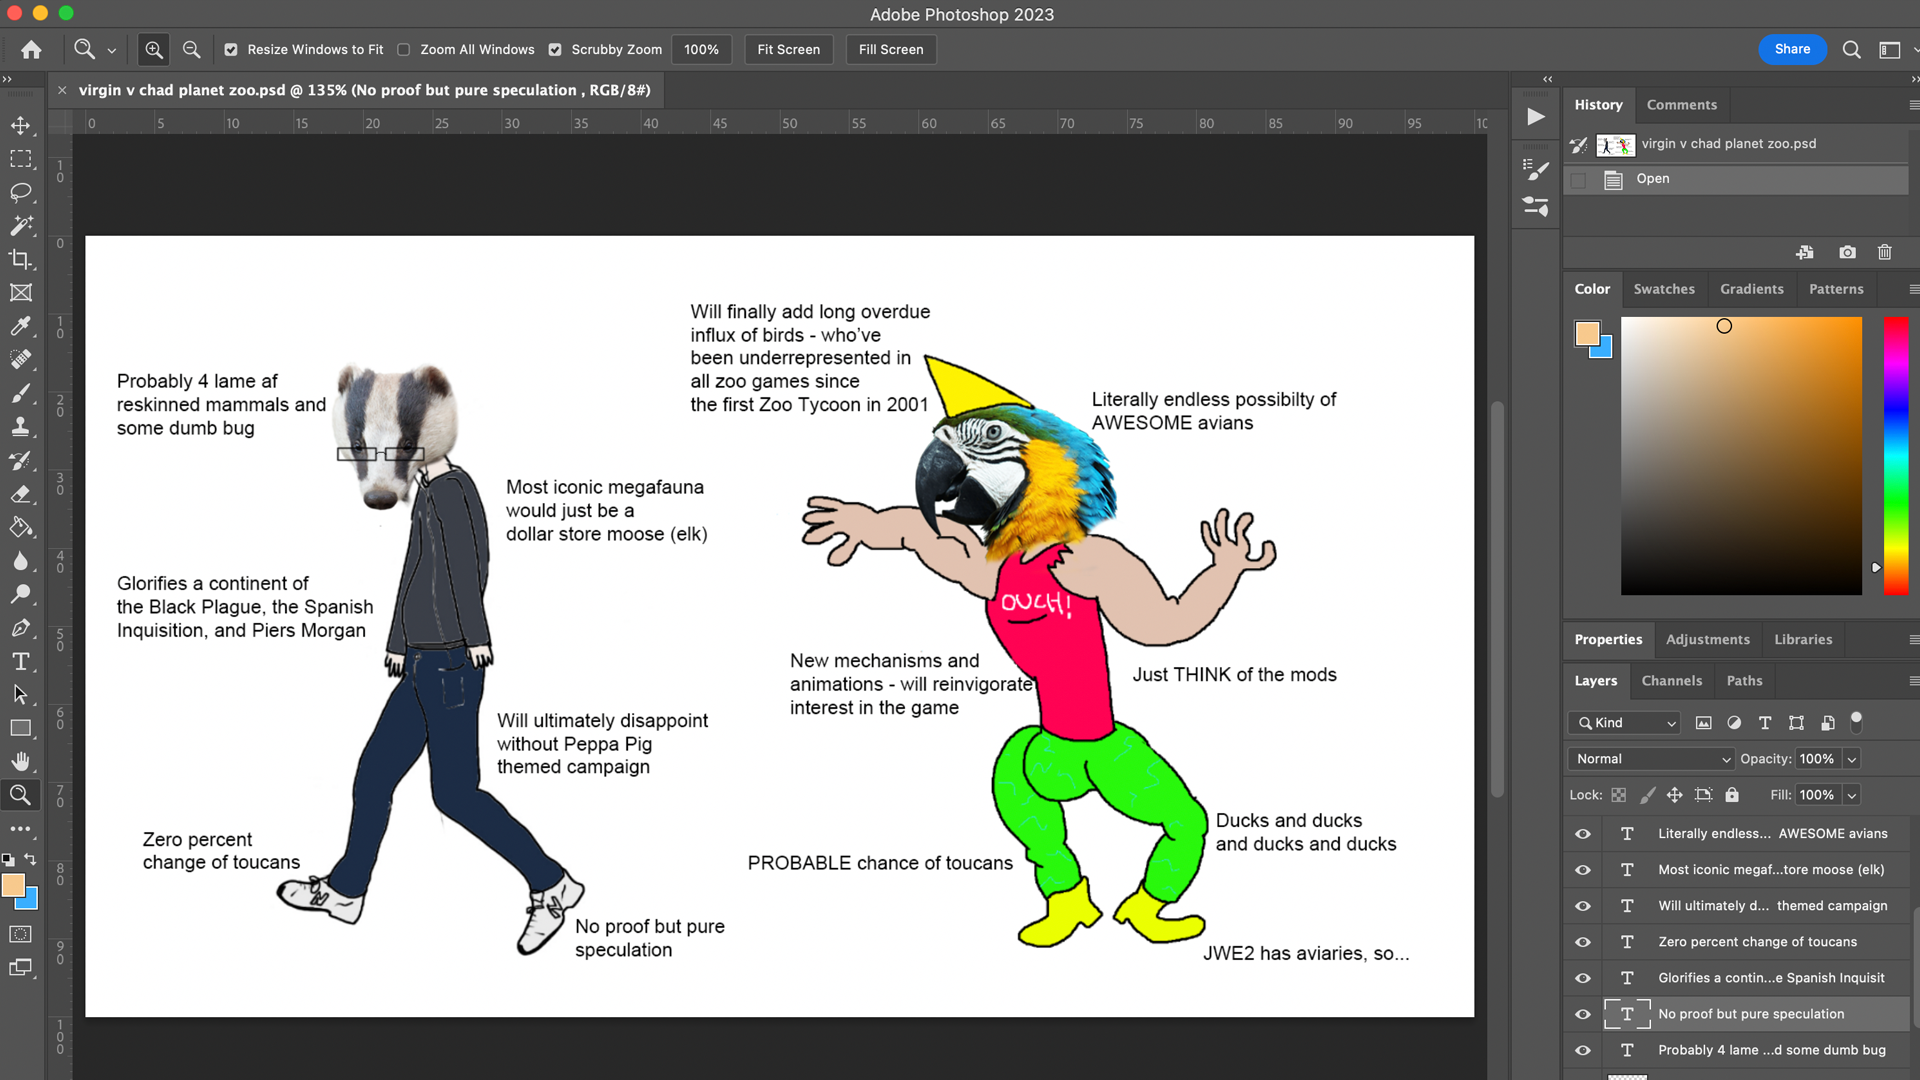Click the 100% zoom button
The image size is (1920, 1080).
tap(701, 49)
